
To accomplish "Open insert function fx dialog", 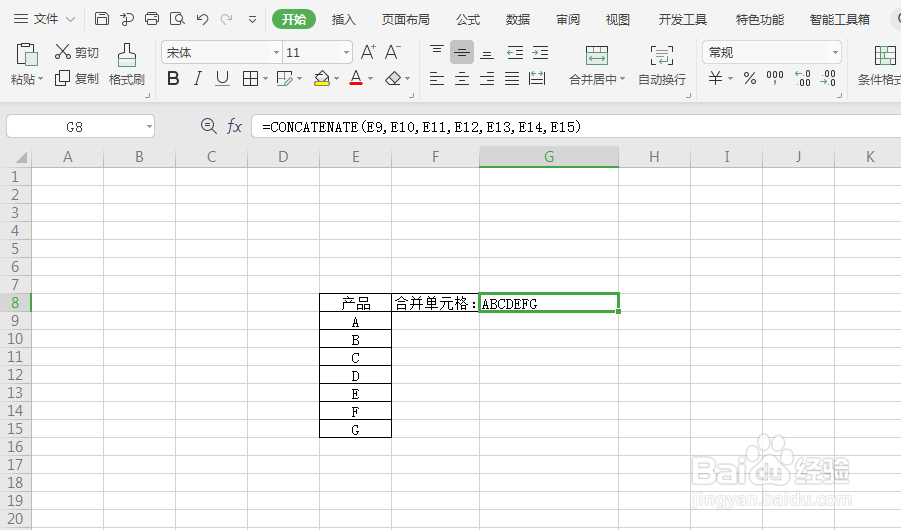I will pyautogui.click(x=234, y=126).
